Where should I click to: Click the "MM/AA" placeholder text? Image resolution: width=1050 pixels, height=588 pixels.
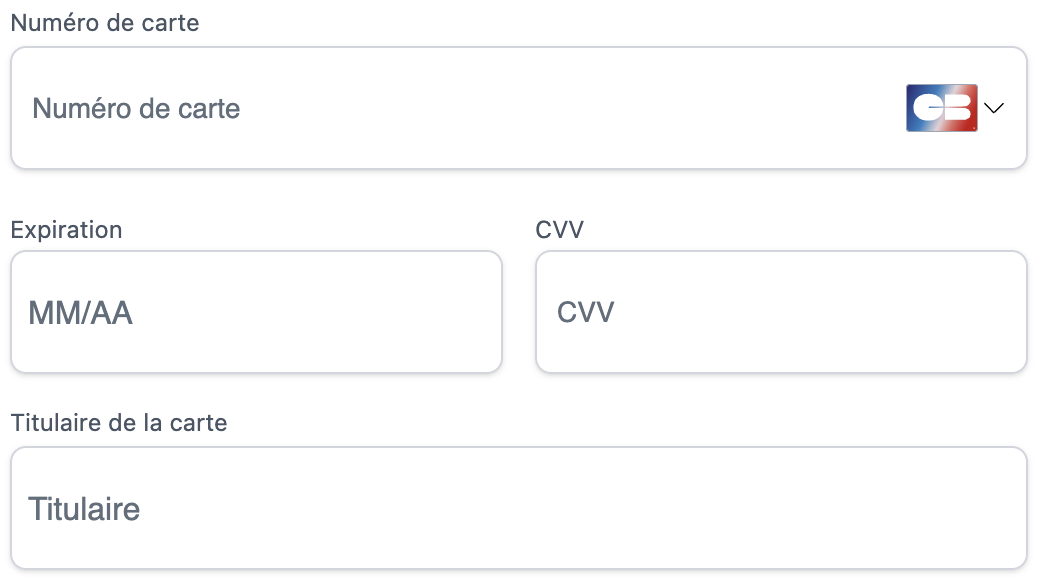point(81,314)
